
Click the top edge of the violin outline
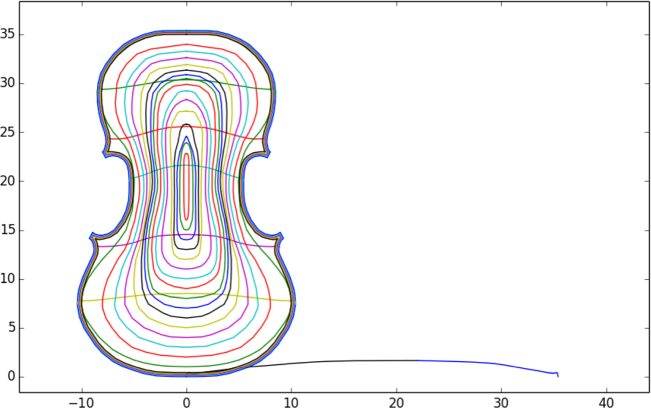tap(186, 31)
